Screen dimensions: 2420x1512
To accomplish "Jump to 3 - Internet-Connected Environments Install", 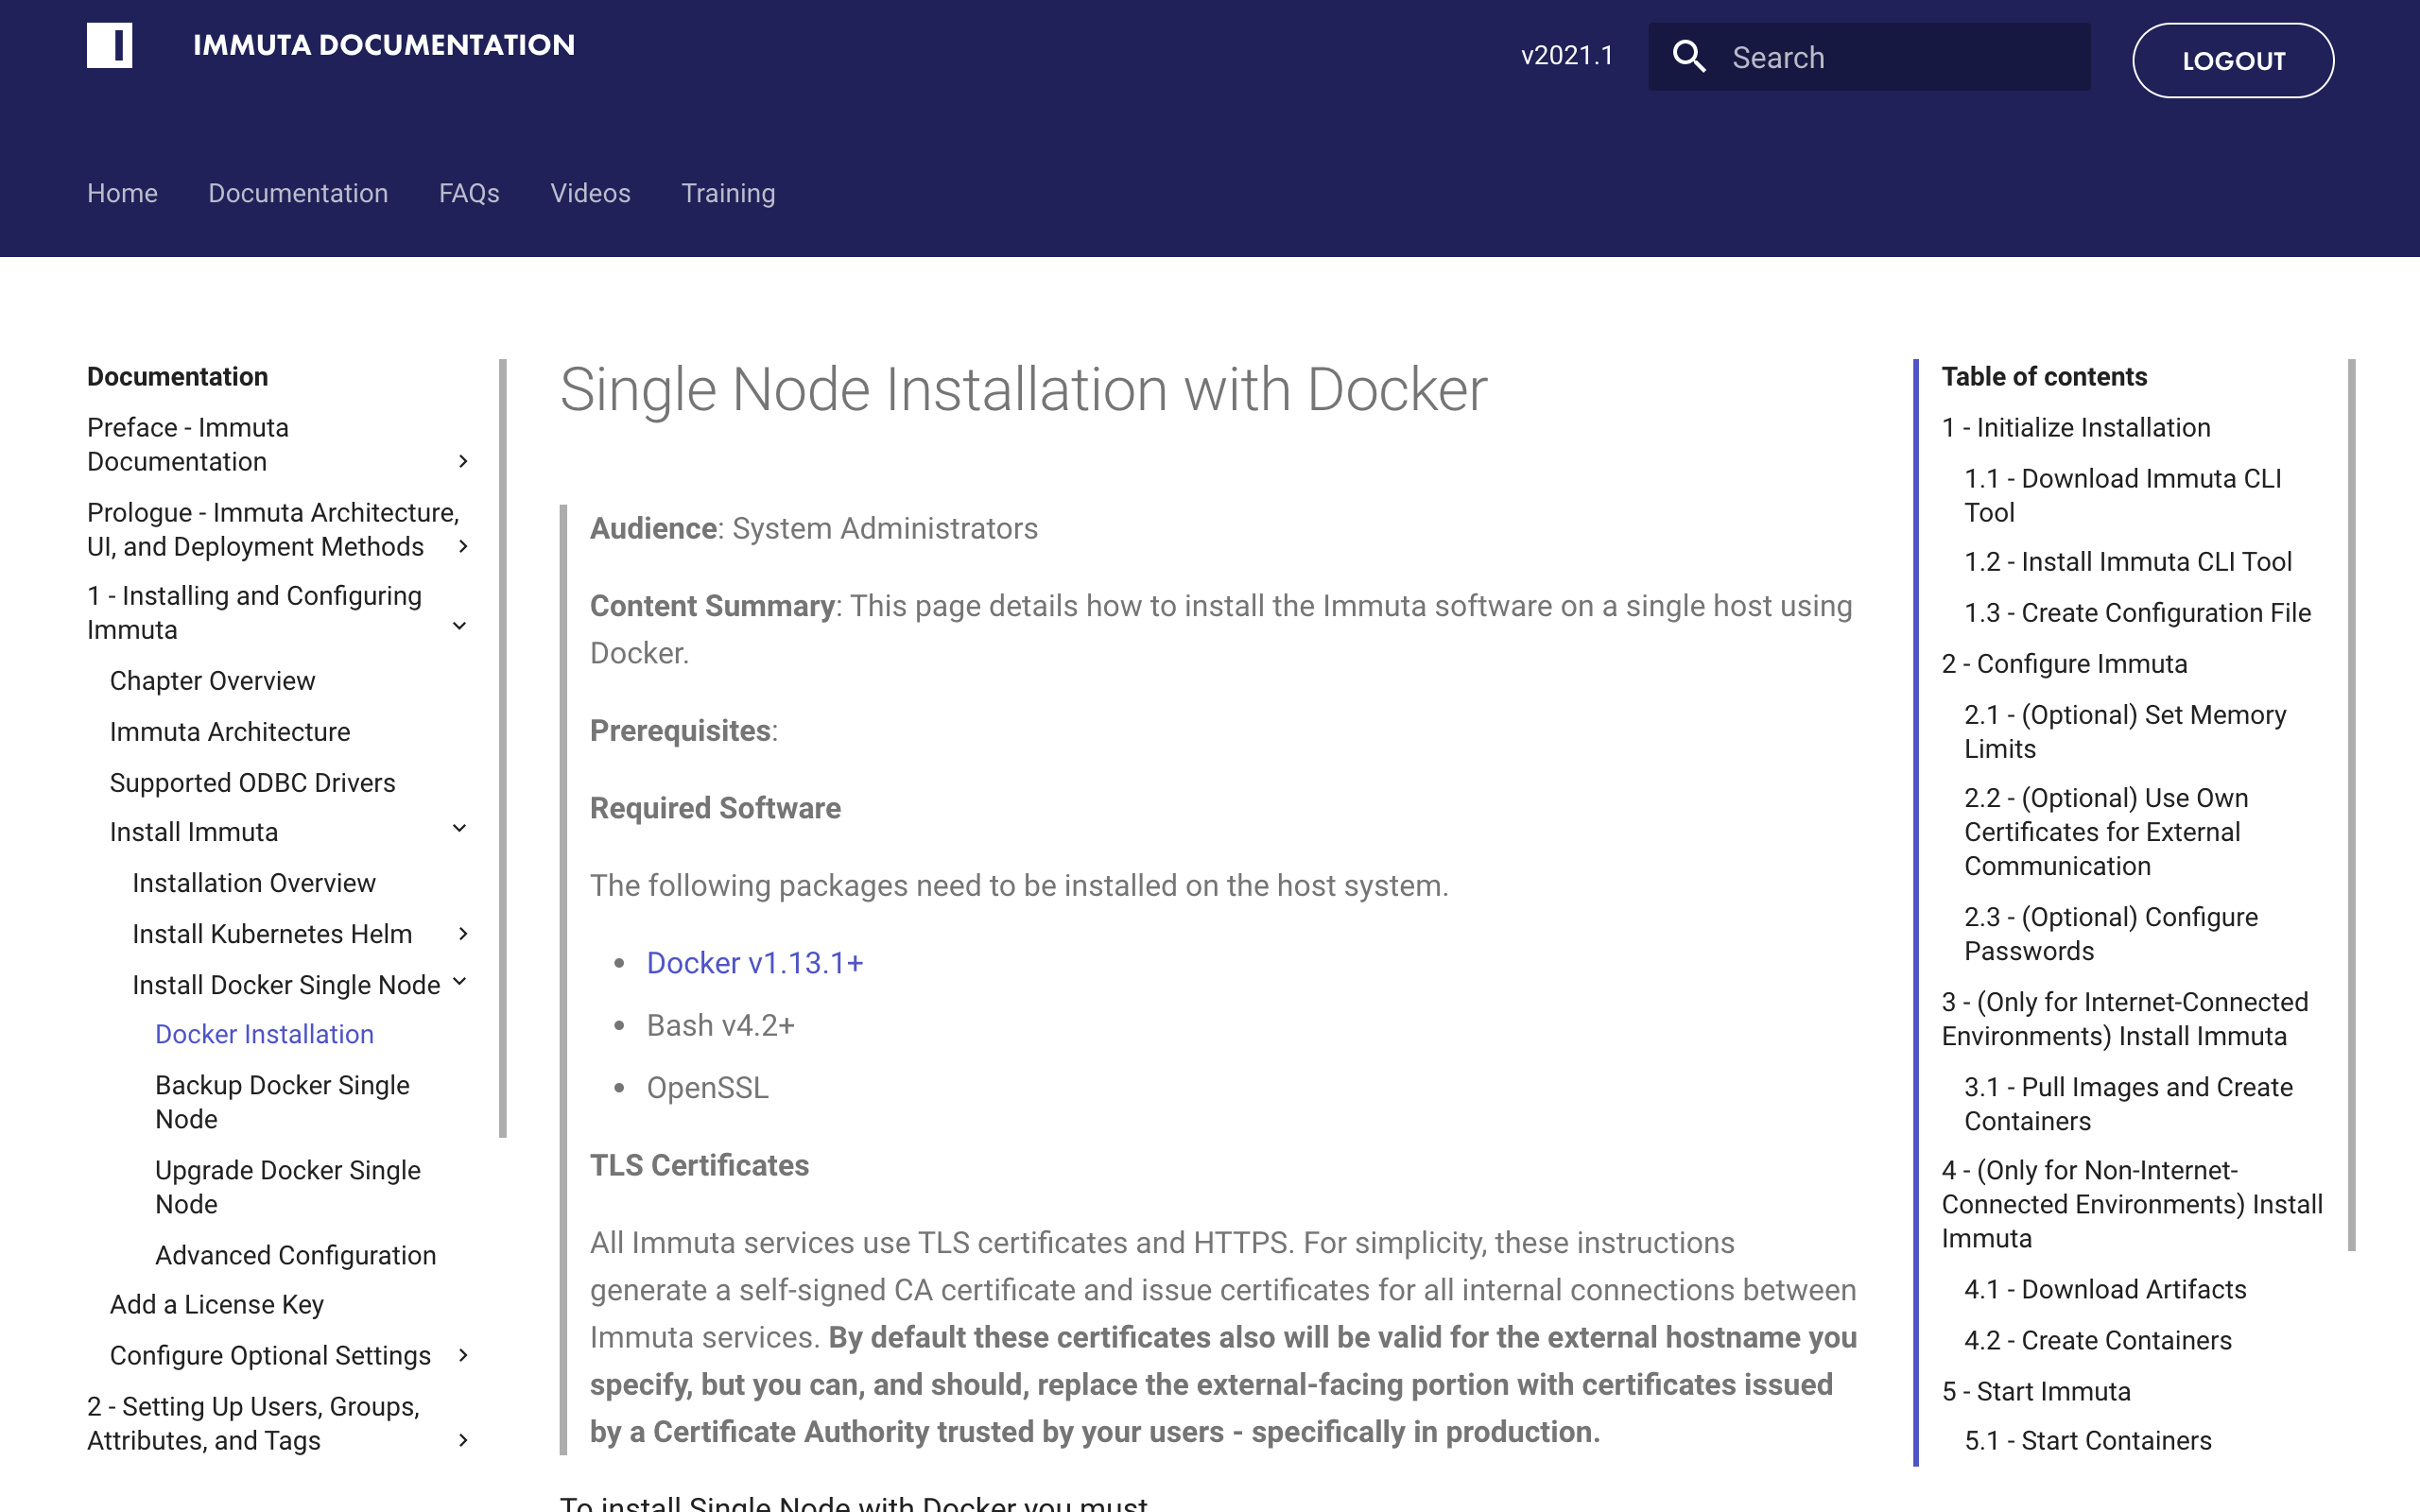I will tap(2125, 1019).
